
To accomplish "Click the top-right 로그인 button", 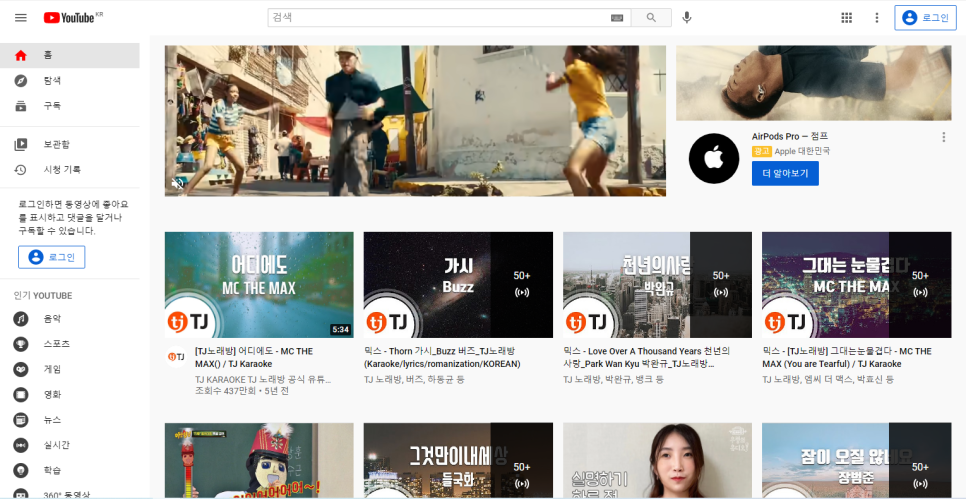I will (x=925, y=18).
